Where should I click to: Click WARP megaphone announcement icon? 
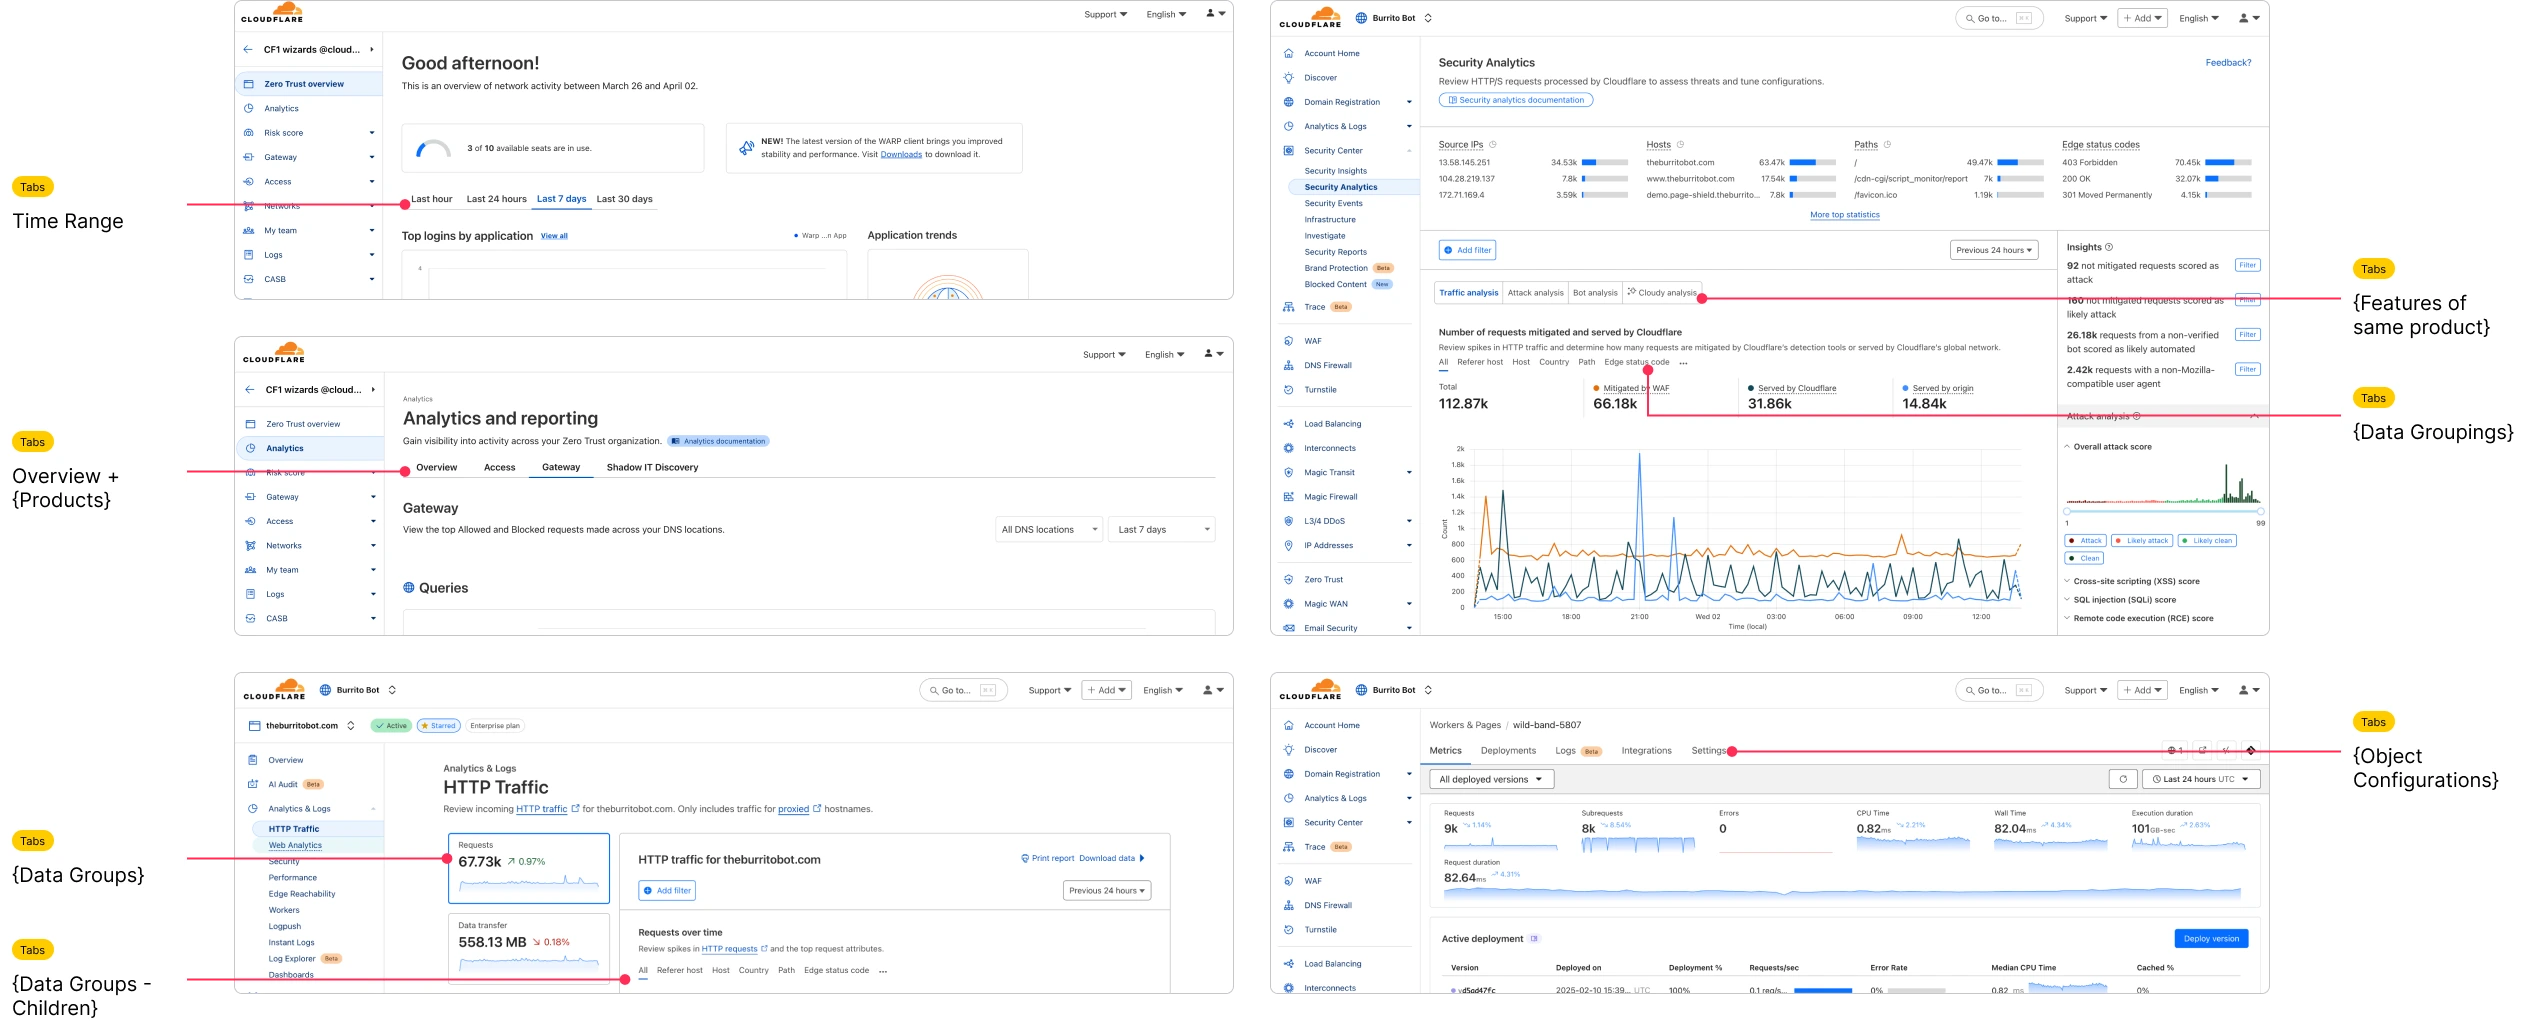746,148
